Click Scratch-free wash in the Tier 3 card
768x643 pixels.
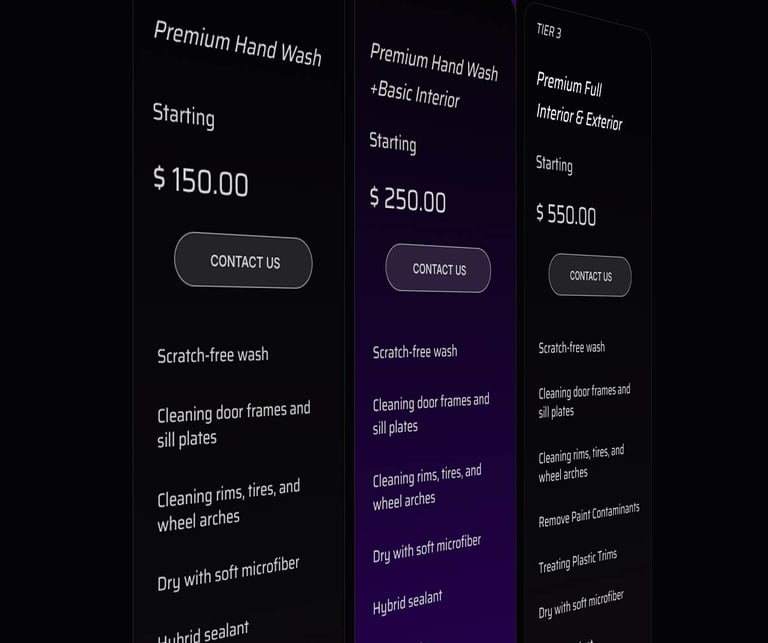(572, 348)
